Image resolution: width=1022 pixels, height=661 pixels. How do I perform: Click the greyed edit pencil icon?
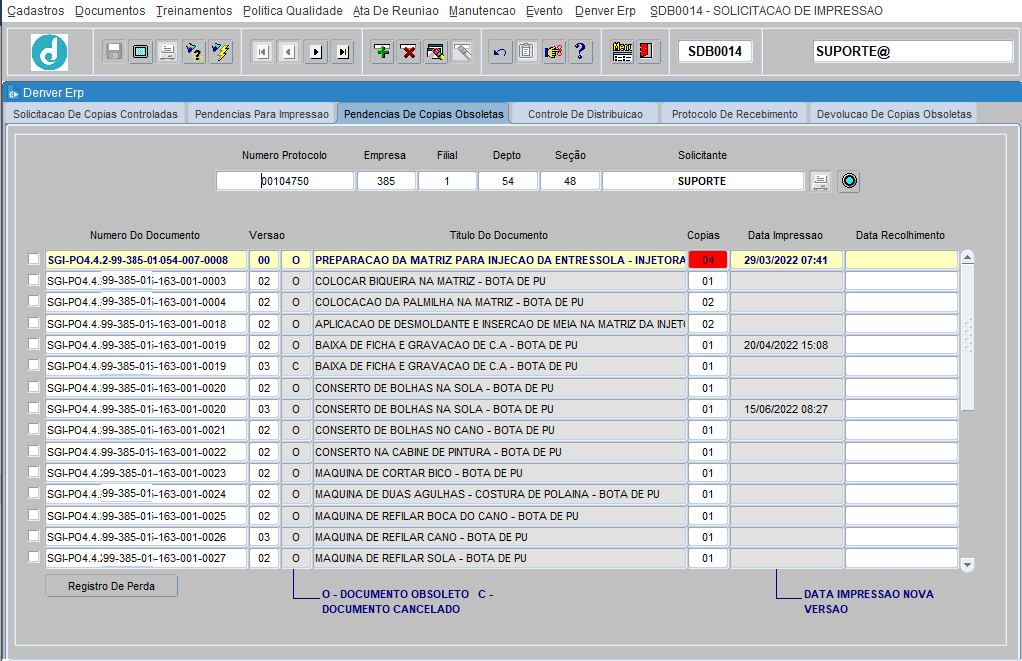463,51
